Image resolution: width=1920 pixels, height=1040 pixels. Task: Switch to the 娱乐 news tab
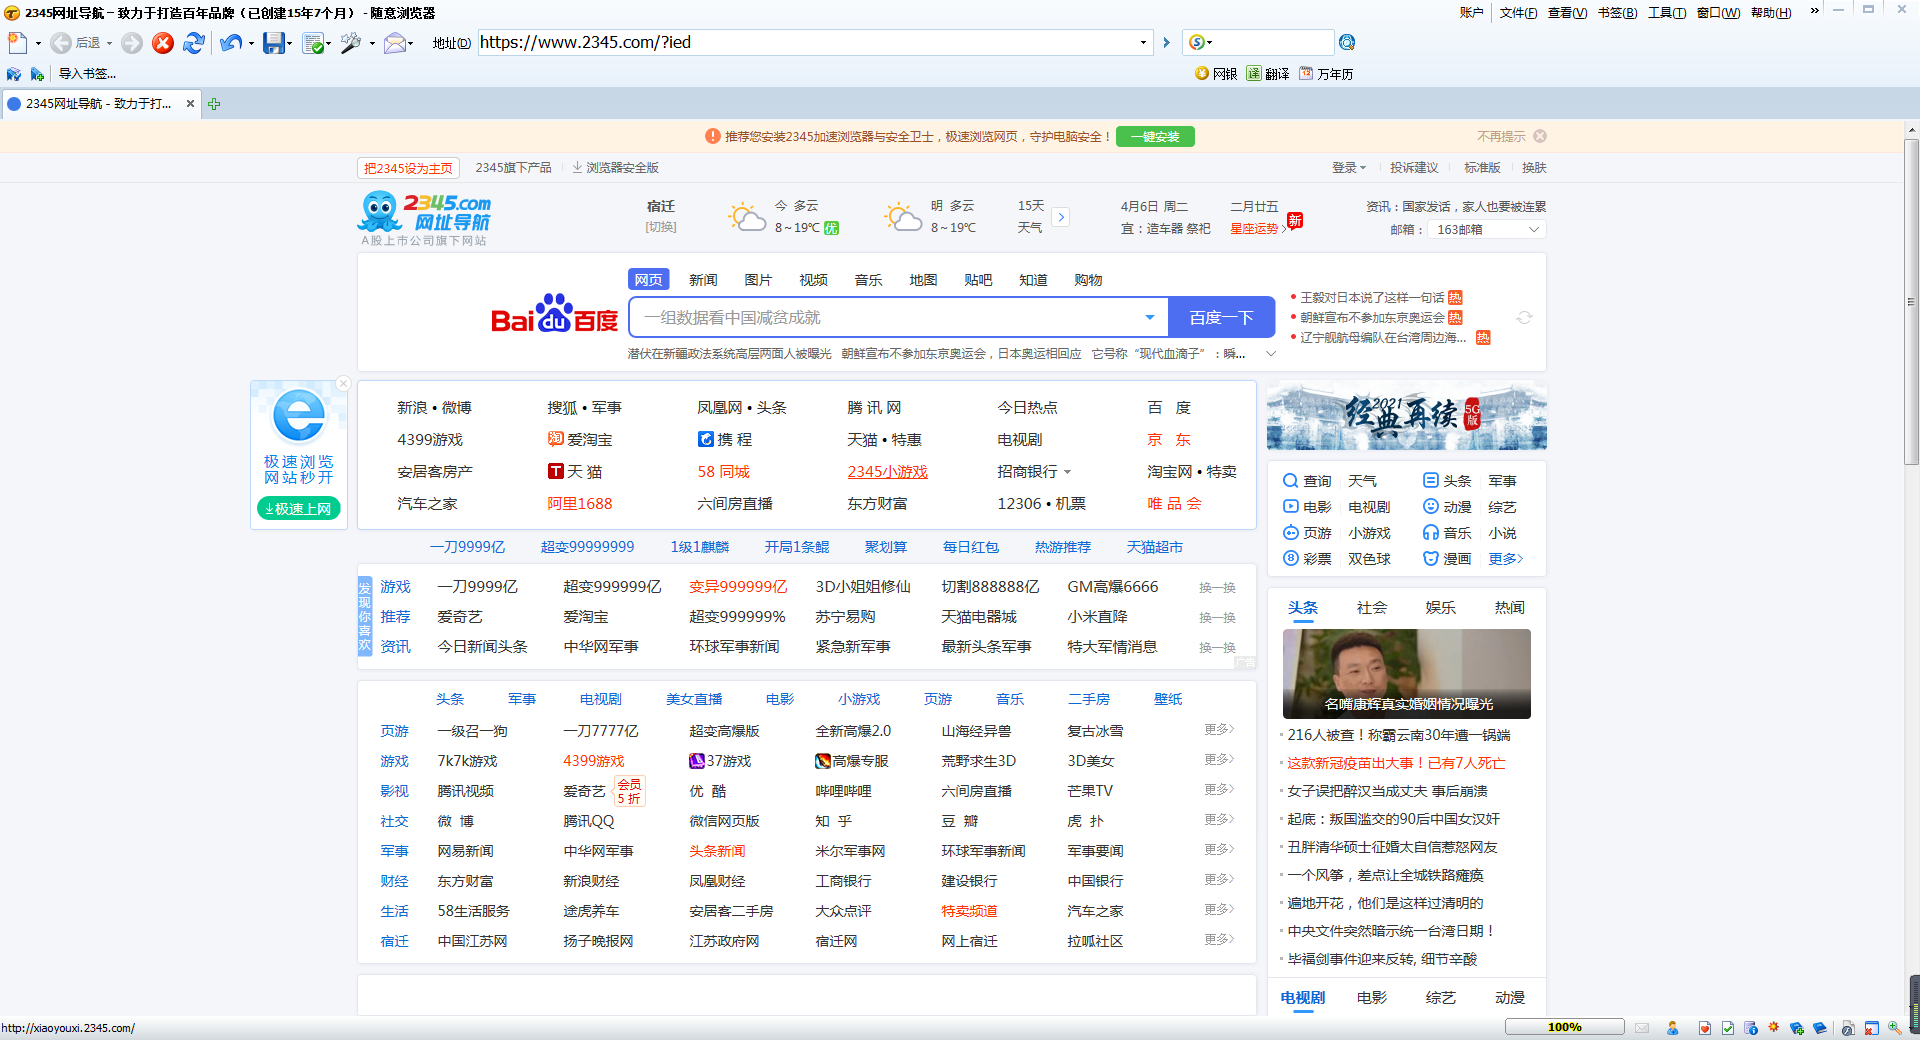(x=1440, y=607)
